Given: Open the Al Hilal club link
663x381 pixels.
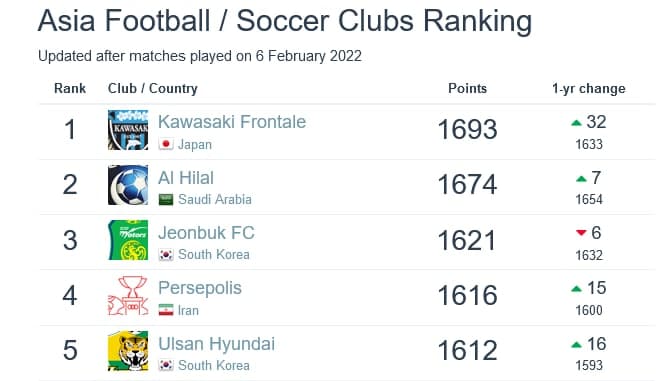Looking at the screenshot, I should tap(186, 178).
